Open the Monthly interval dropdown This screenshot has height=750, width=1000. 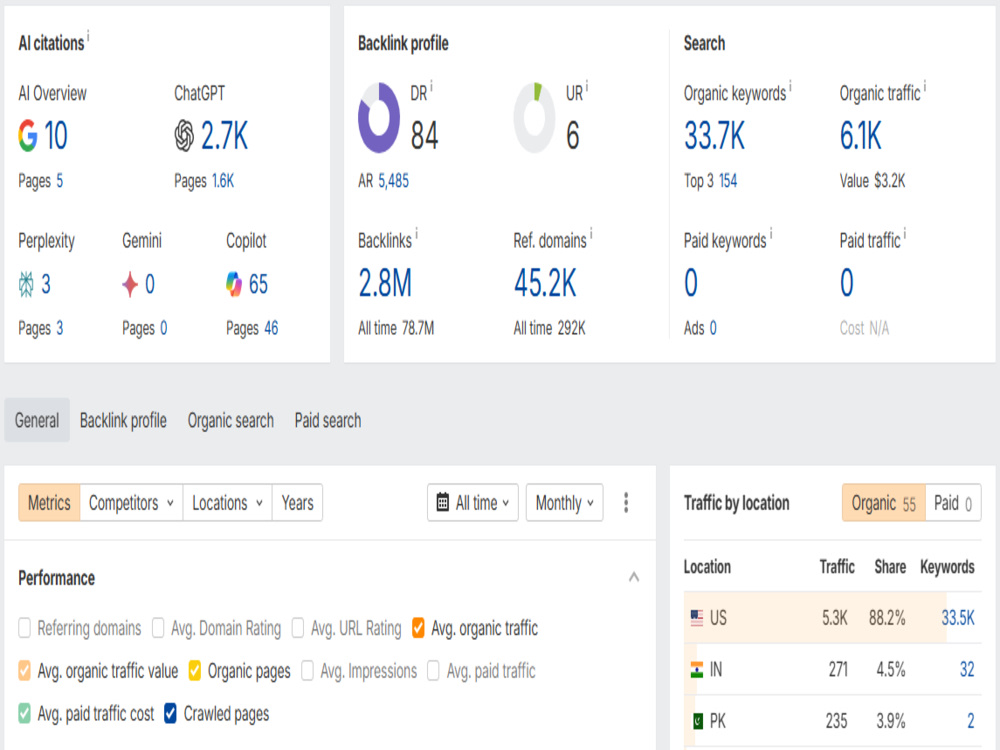[564, 503]
